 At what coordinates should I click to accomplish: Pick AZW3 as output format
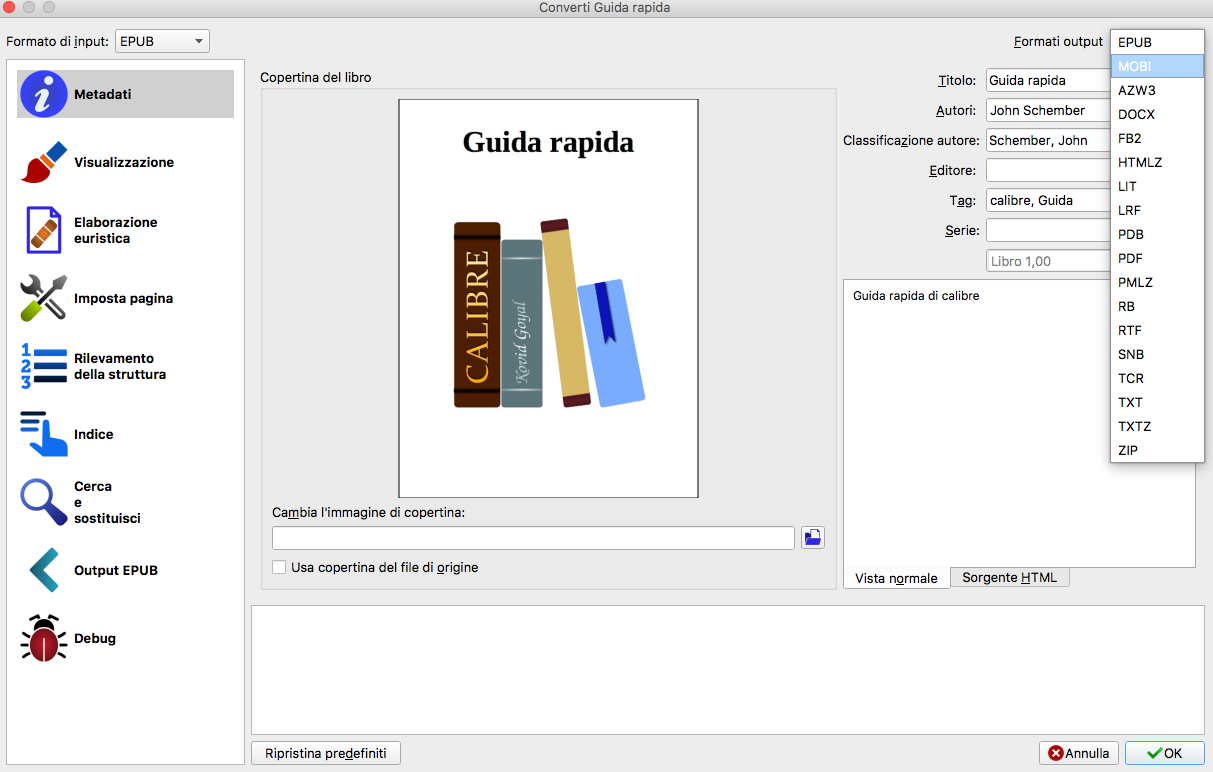[1156, 90]
